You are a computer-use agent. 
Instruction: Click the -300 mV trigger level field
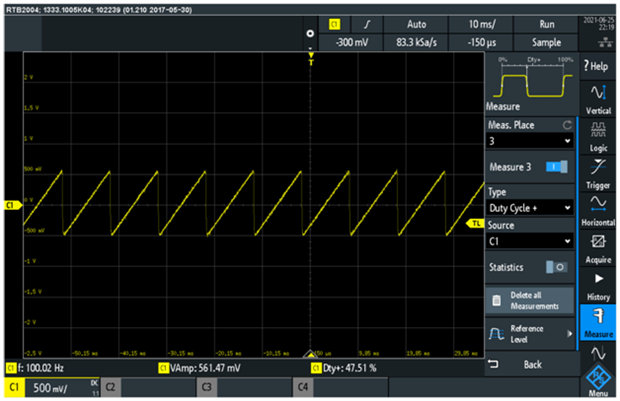point(351,42)
